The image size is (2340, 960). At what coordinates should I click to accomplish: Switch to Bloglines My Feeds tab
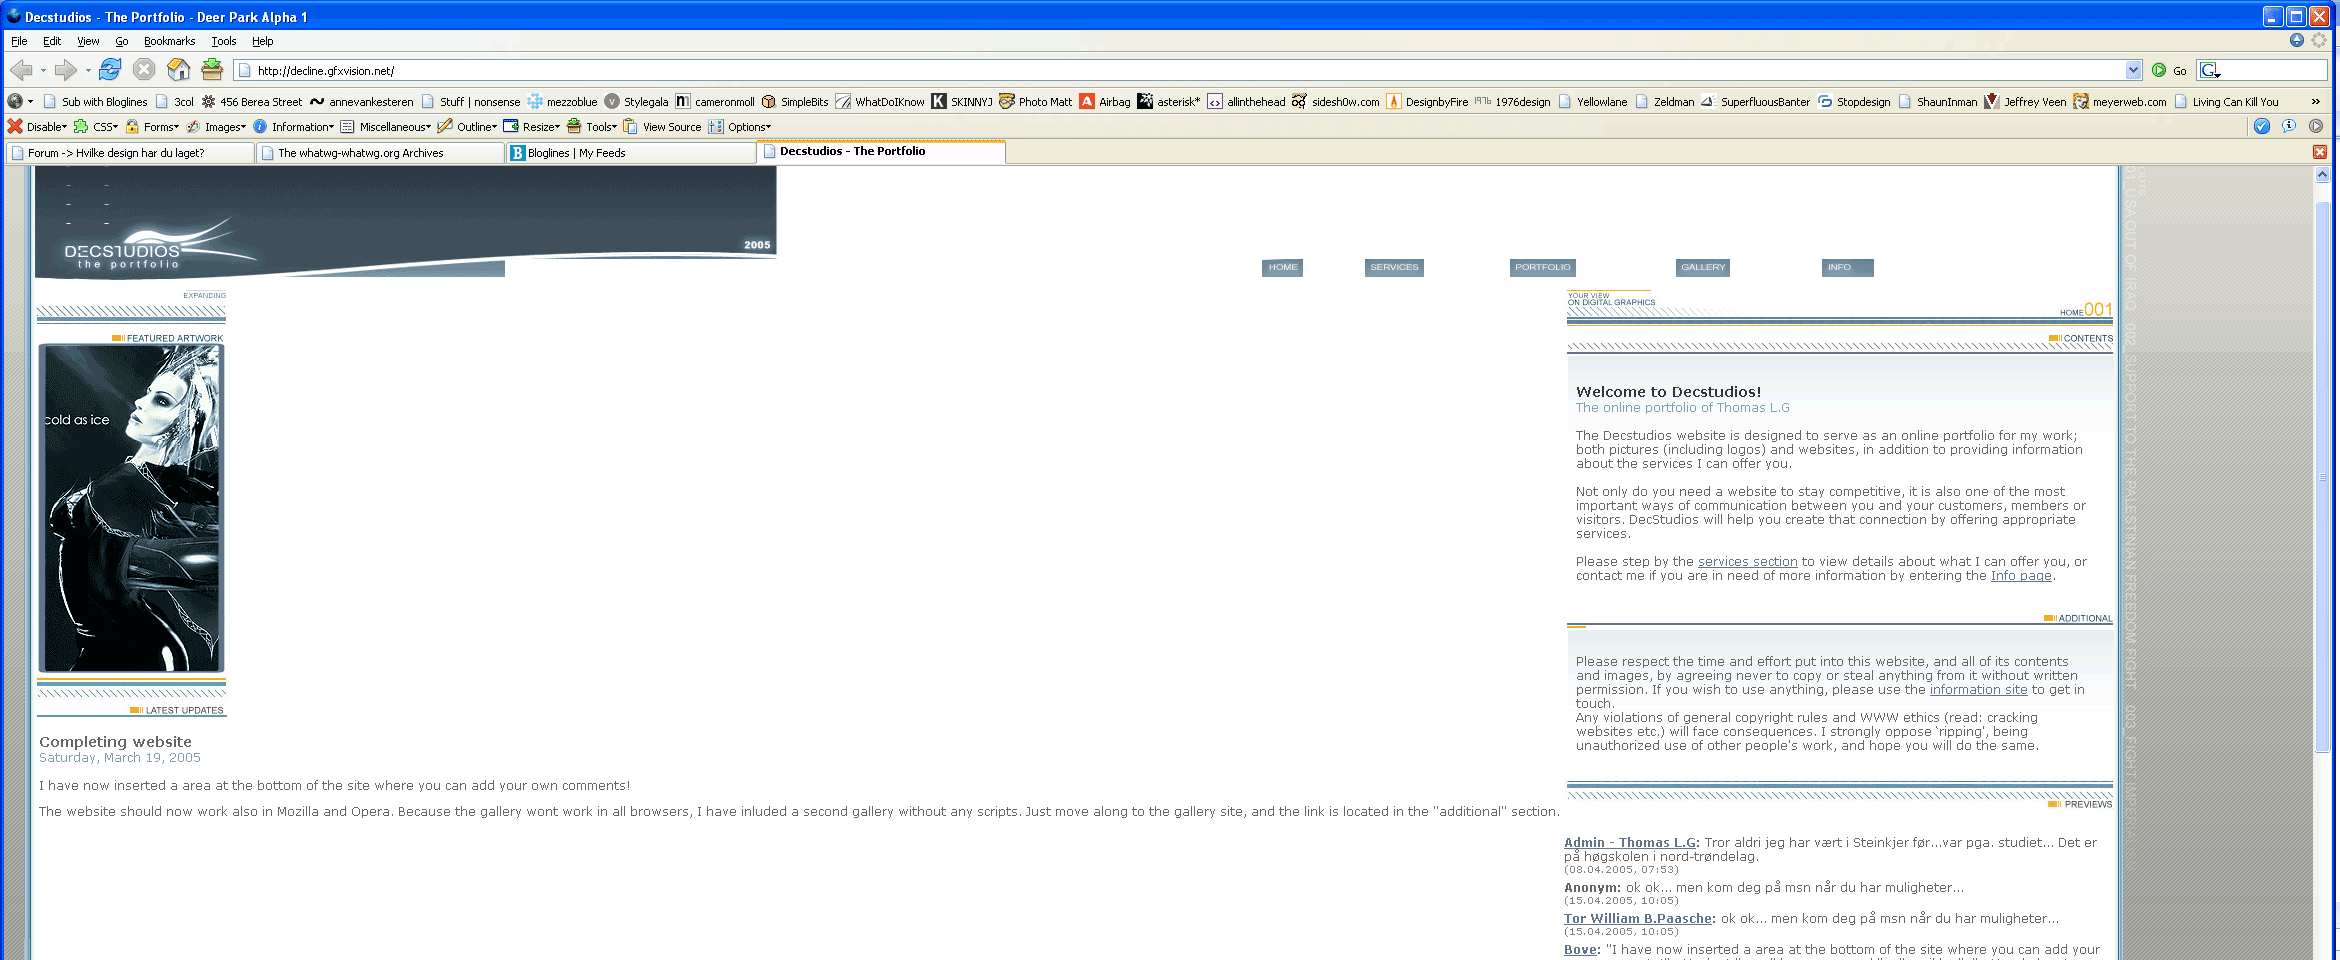click(631, 153)
